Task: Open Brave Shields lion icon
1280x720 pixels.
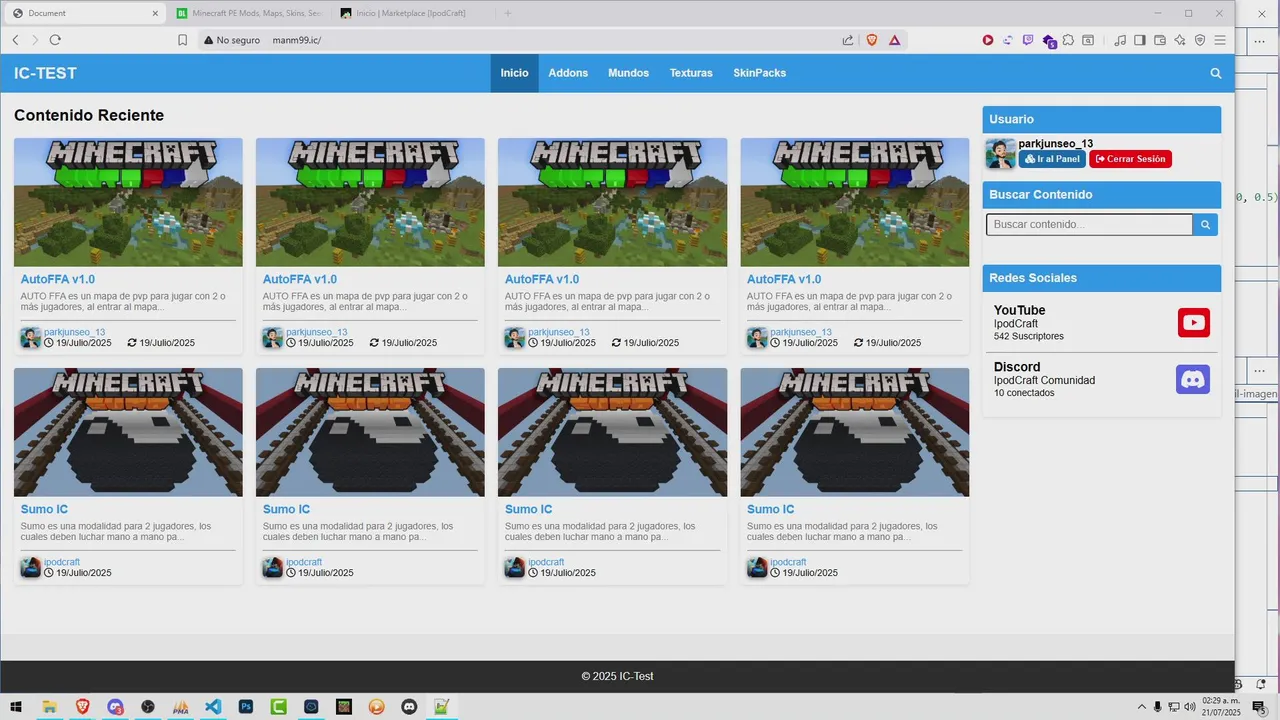Action: [871, 40]
